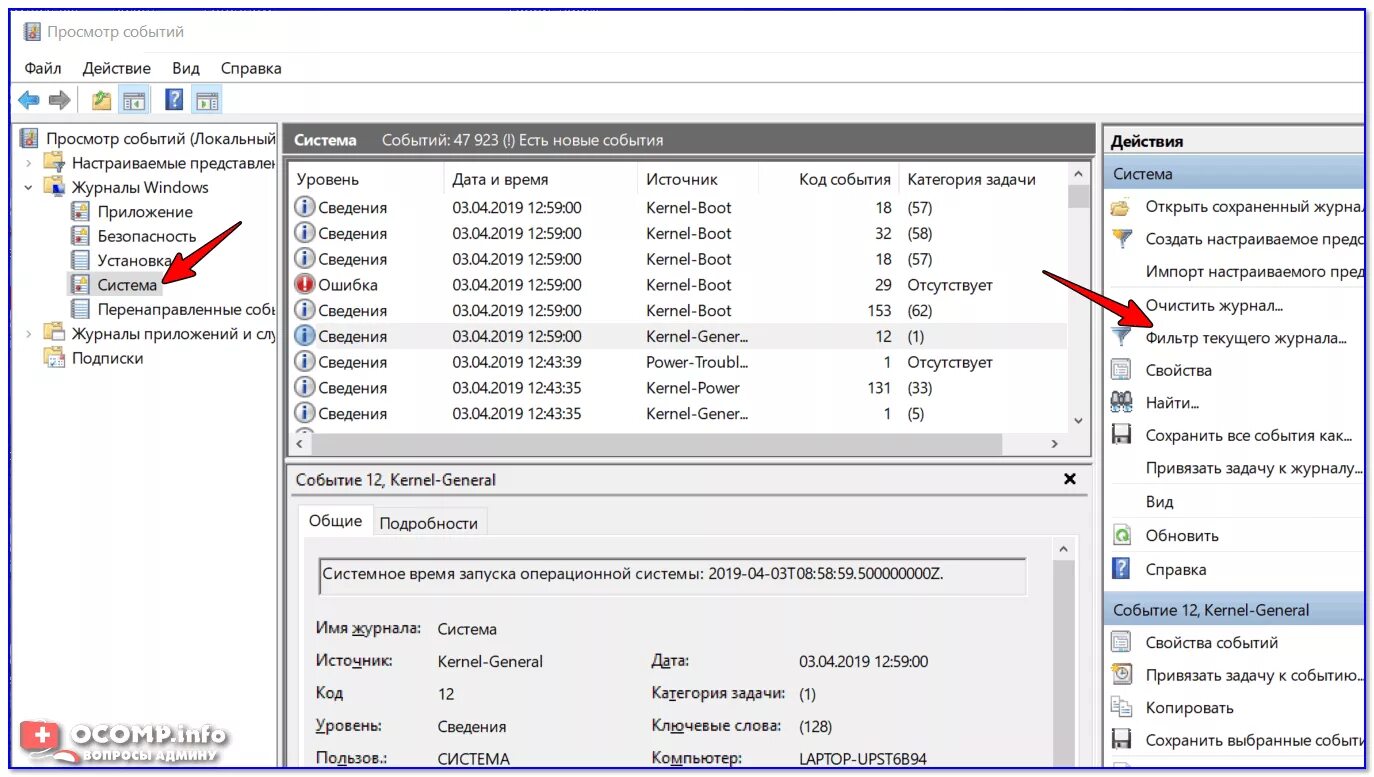Switch to the Общие tab
1374x777 pixels.
335,521
